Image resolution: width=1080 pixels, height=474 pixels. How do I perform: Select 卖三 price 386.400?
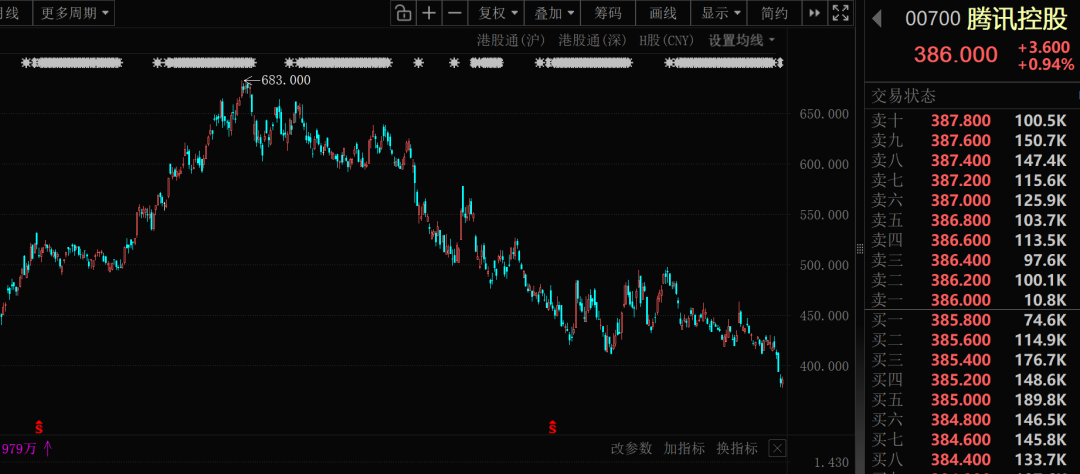[x=961, y=260]
